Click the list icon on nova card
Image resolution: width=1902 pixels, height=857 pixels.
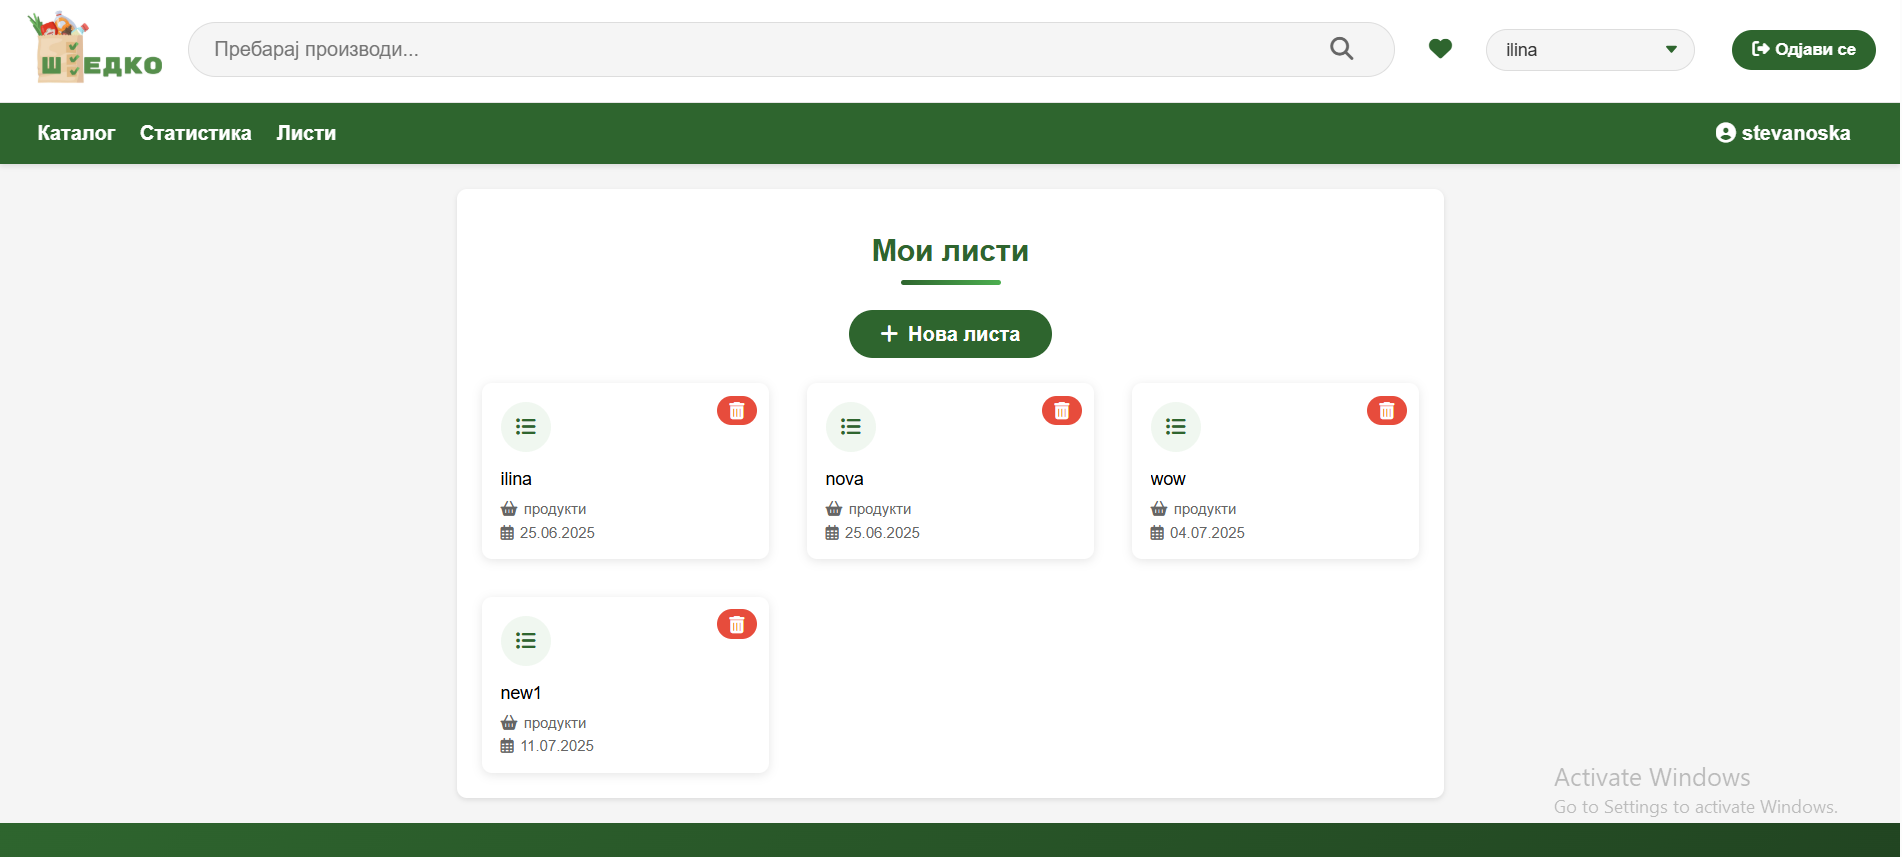851,427
